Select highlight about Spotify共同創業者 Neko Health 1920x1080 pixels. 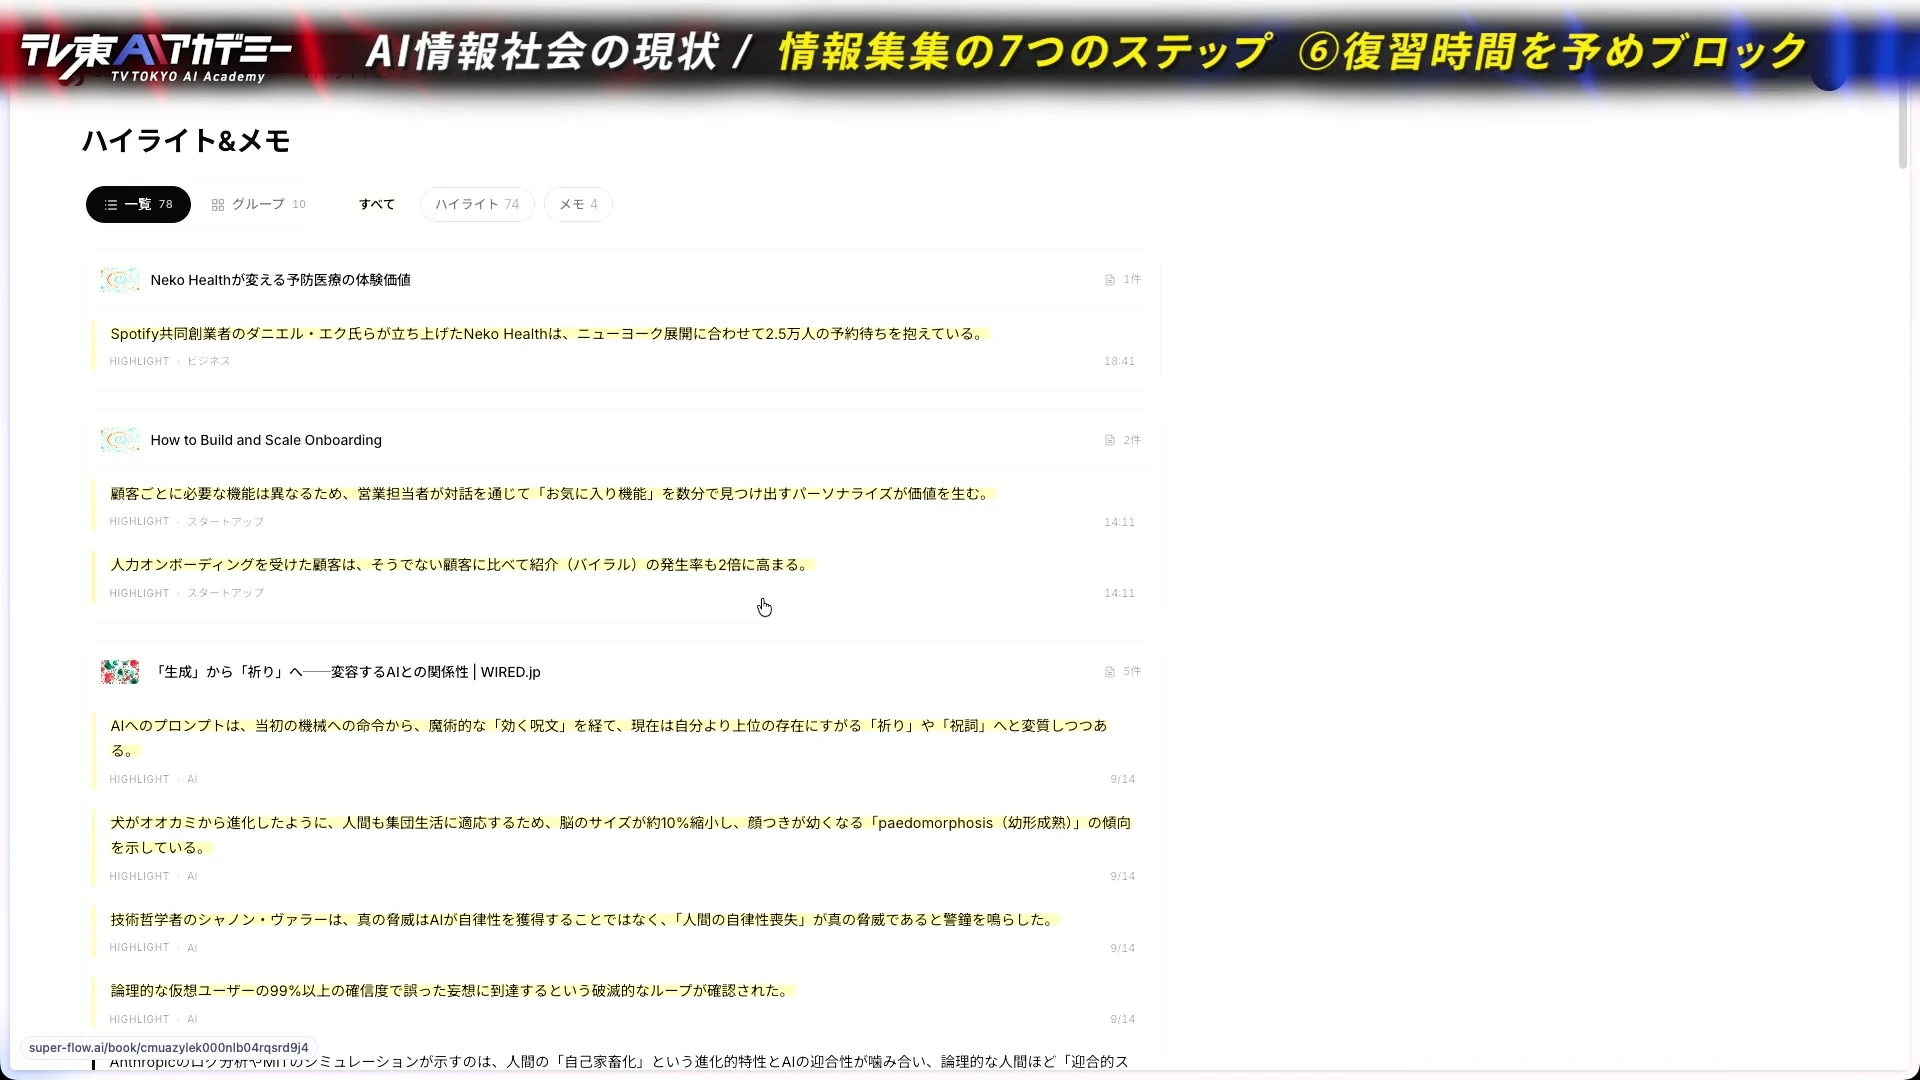(x=547, y=334)
